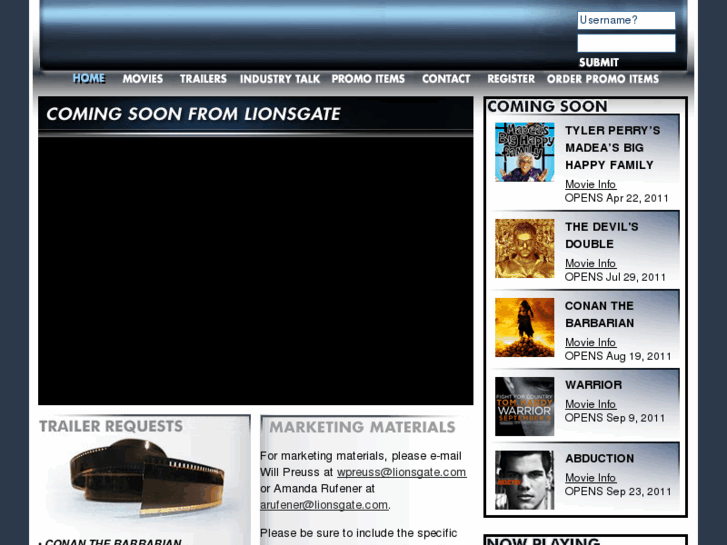This screenshot has width=727, height=545.
Task: Click the Trailer Requests heading
Action: coord(111,426)
